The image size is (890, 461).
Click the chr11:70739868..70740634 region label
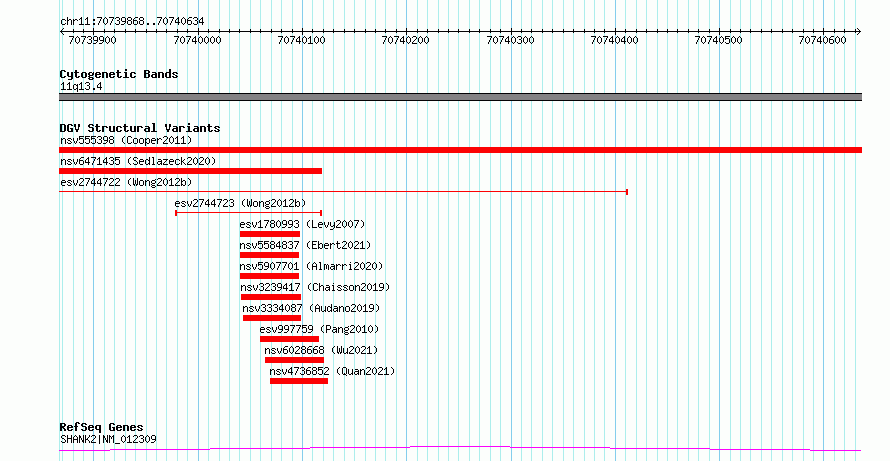[132, 22]
